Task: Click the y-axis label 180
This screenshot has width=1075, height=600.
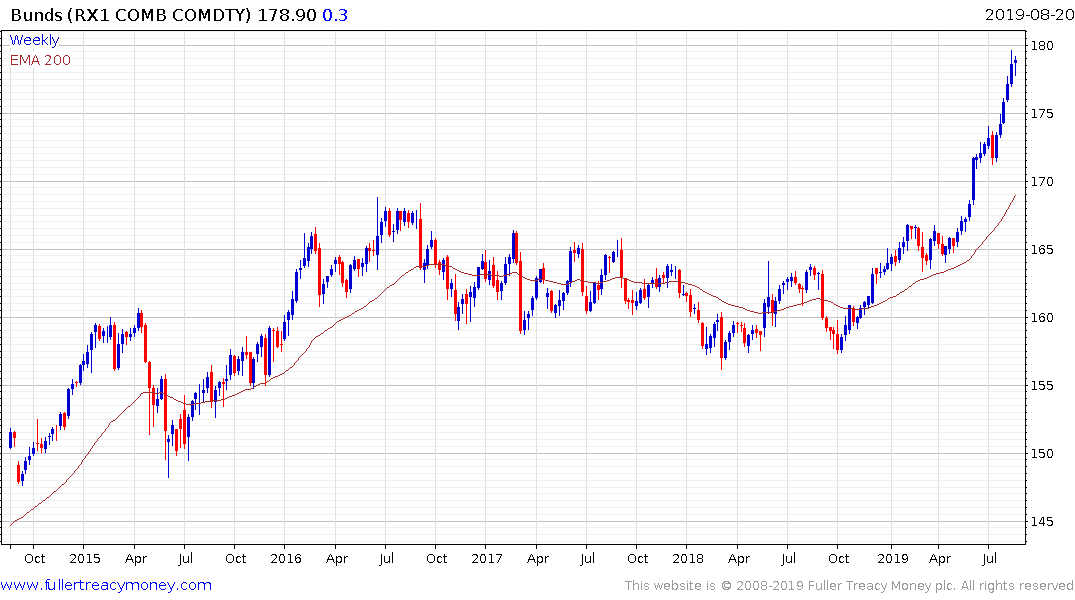Action: click(x=1042, y=45)
